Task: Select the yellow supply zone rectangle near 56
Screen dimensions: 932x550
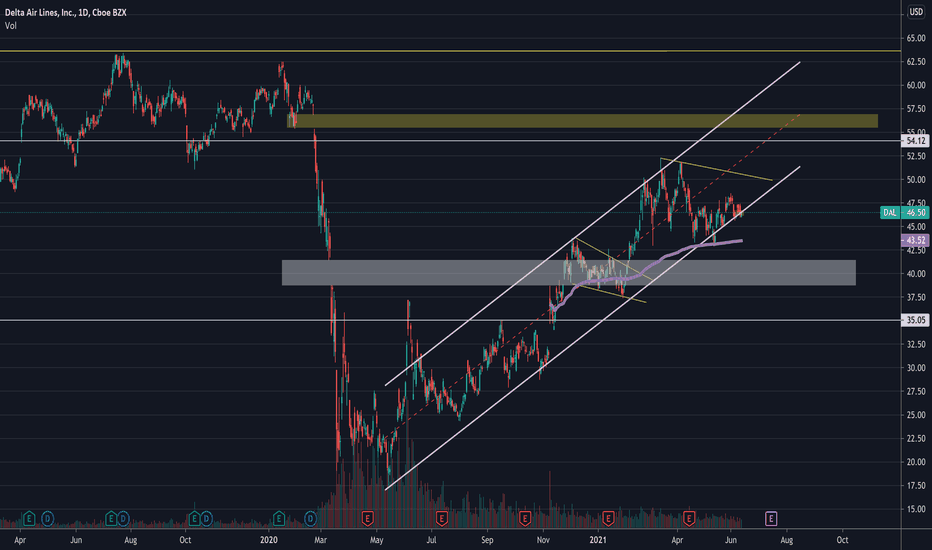Action: 582,121
